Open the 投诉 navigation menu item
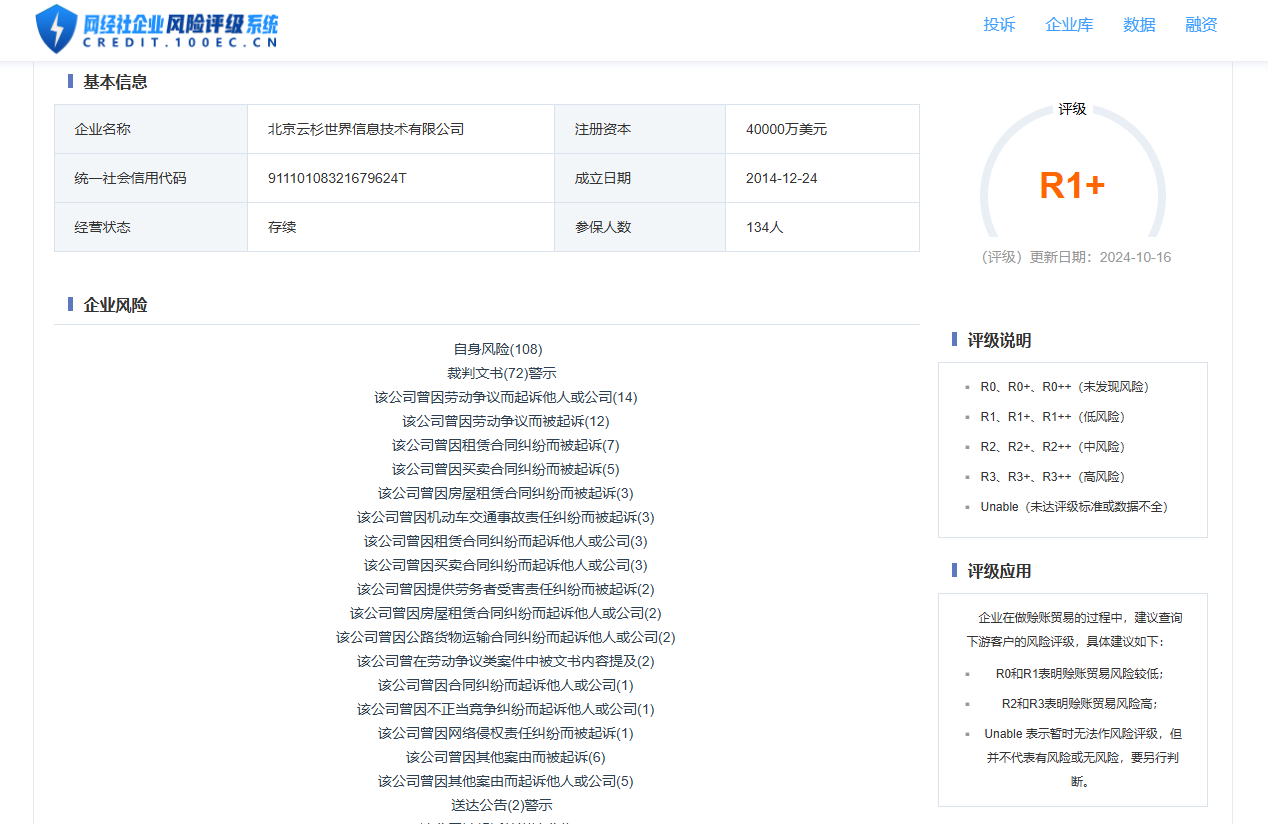 [x=999, y=25]
